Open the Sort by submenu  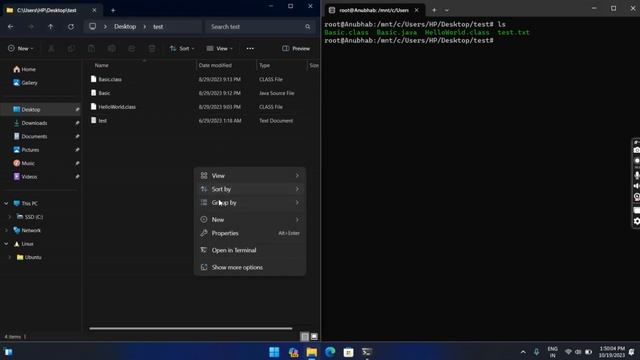tap(250, 189)
